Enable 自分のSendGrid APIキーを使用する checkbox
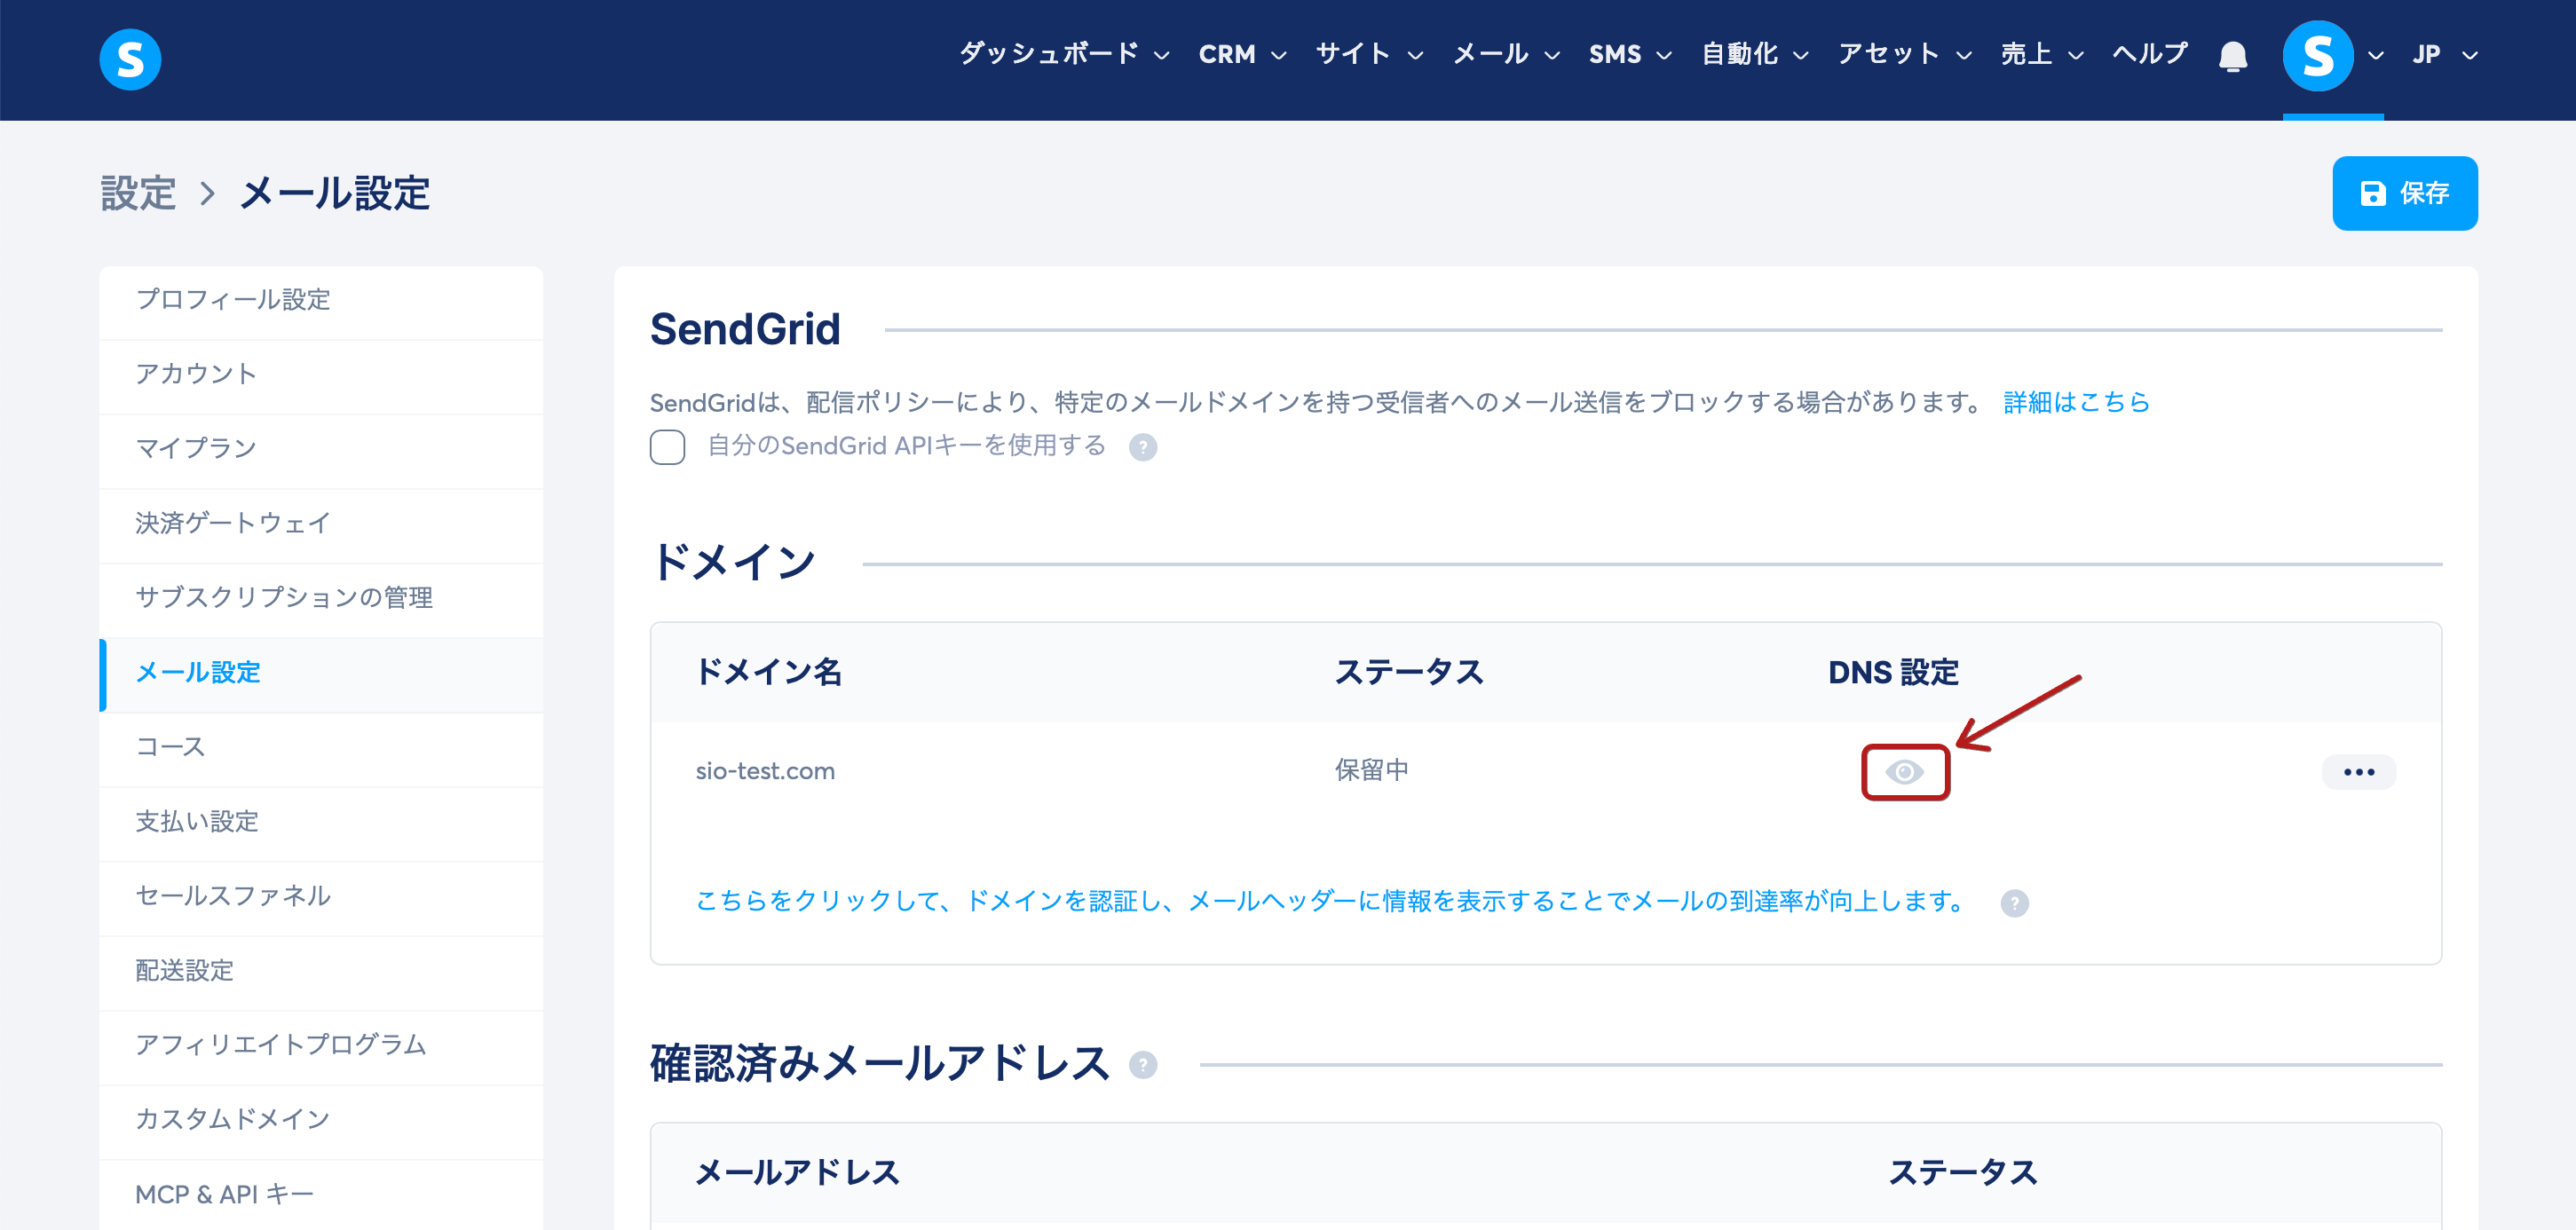The width and height of the screenshot is (2576, 1230). point(667,447)
